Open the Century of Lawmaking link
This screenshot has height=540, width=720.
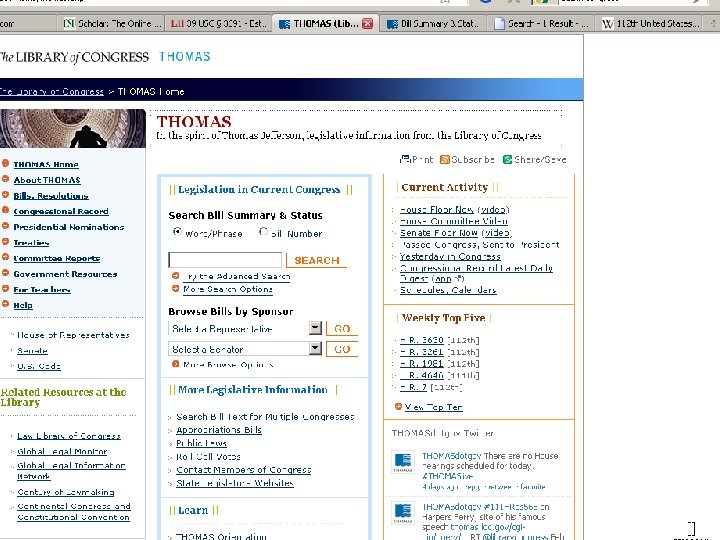click(66, 492)
